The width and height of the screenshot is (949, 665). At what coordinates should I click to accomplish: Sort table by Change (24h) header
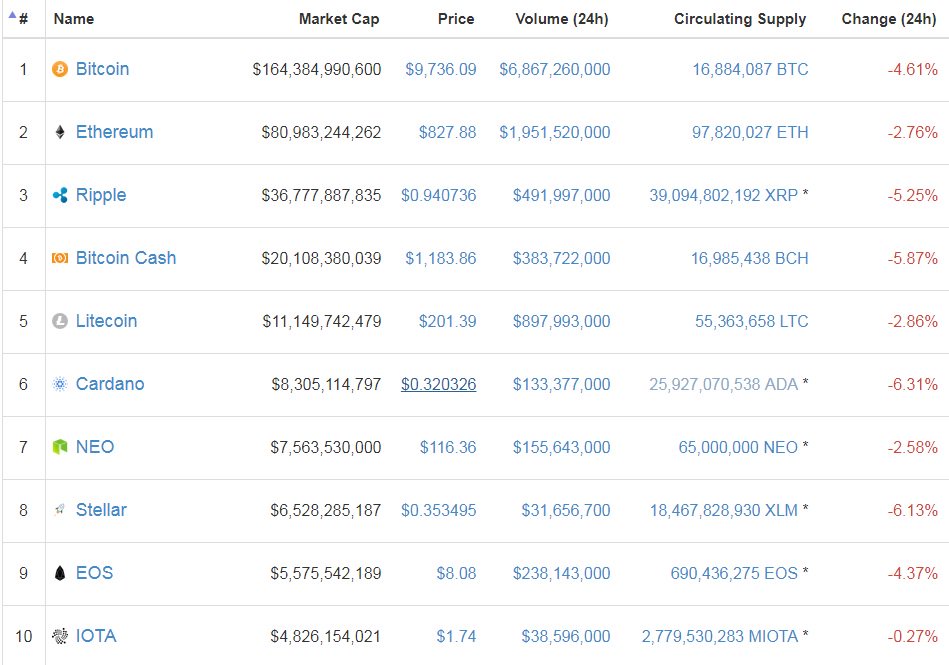click(889, 19)
